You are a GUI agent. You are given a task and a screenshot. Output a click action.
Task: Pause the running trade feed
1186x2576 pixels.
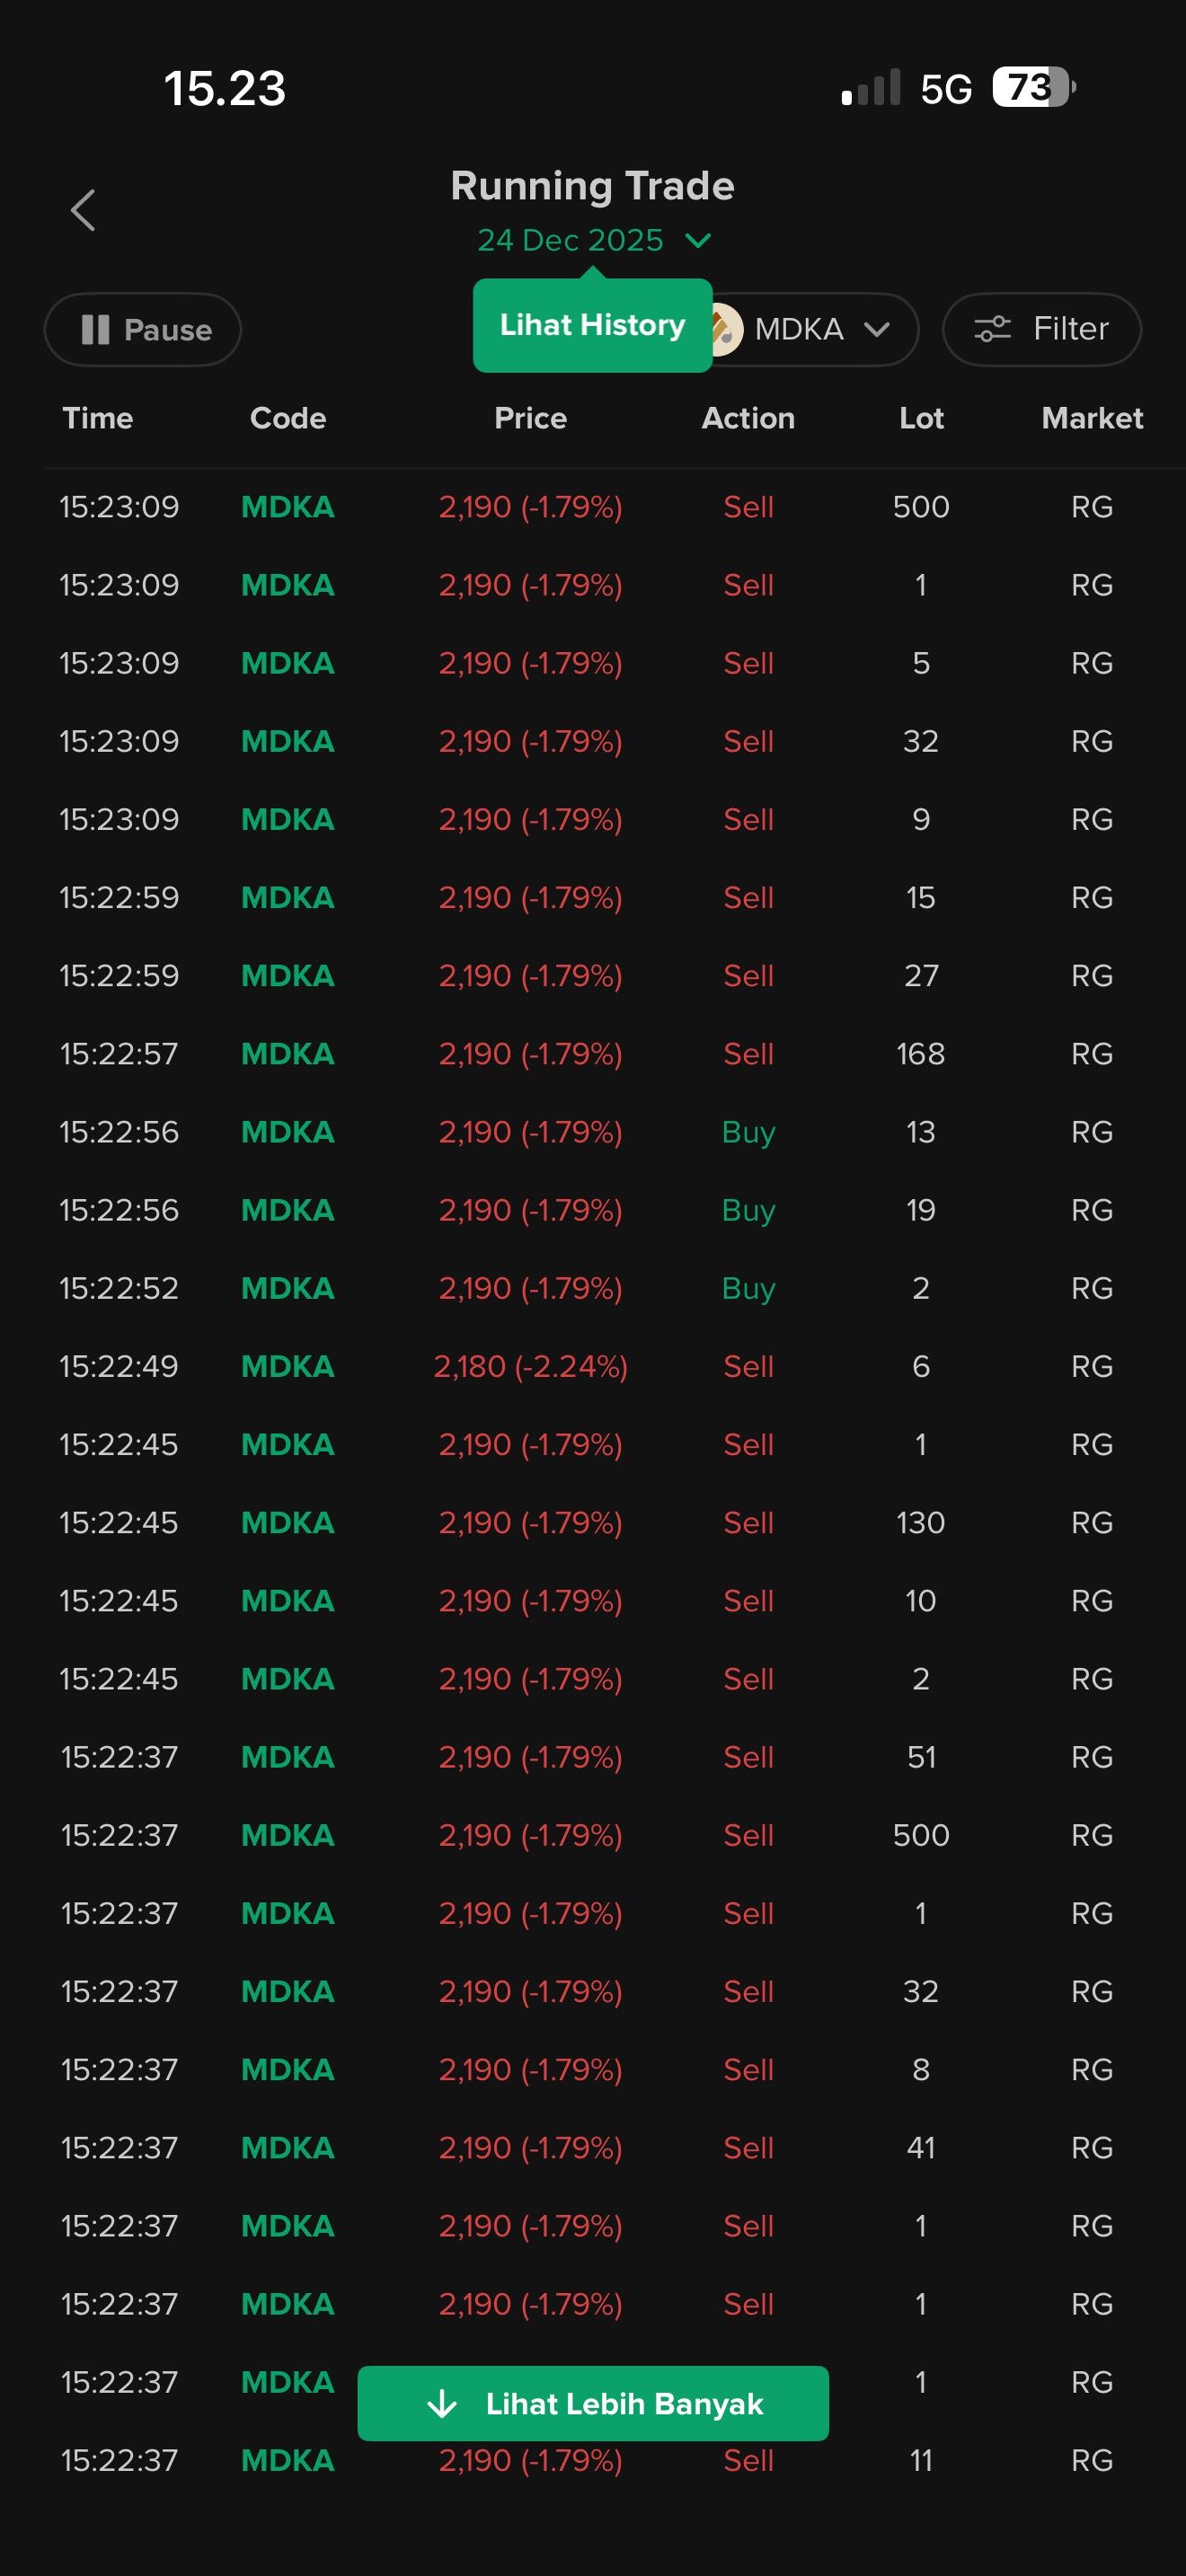pyautogui.click(x=143, y=330)
